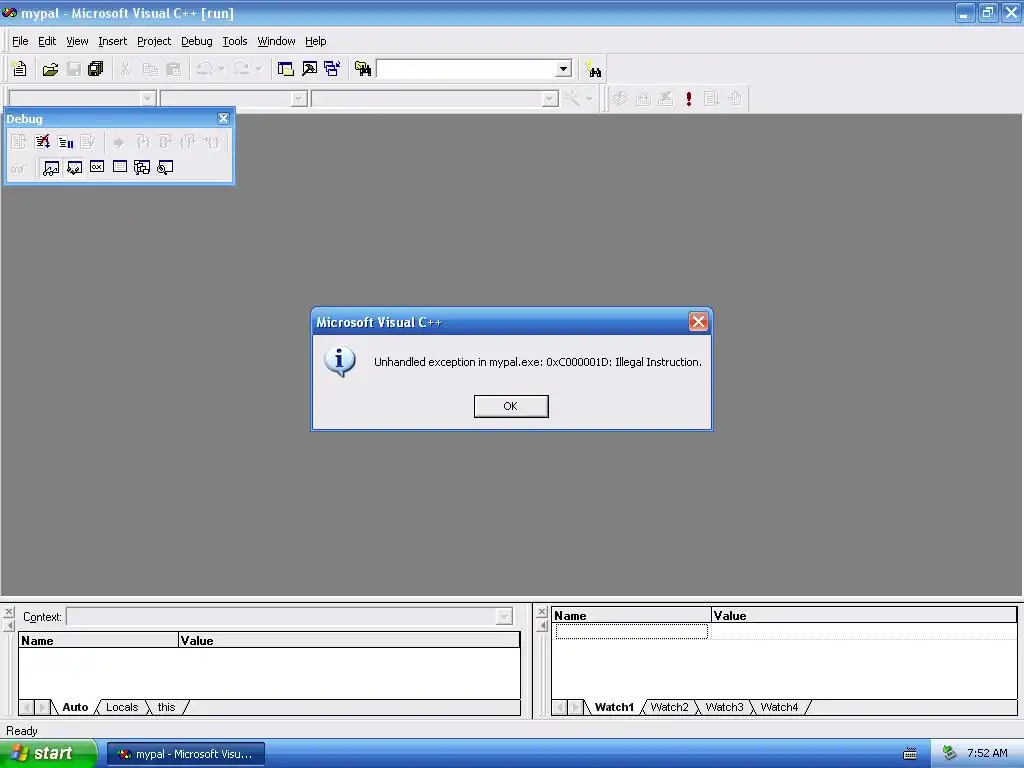This screenshot has height=768, width=1024.
Task: Close the floating Debug toolbar
Action: pos(223,118)
